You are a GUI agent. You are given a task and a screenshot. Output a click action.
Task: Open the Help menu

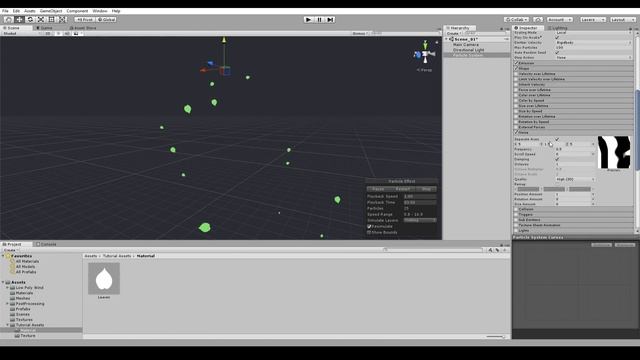pyautogui.click(x=116, y=11)
